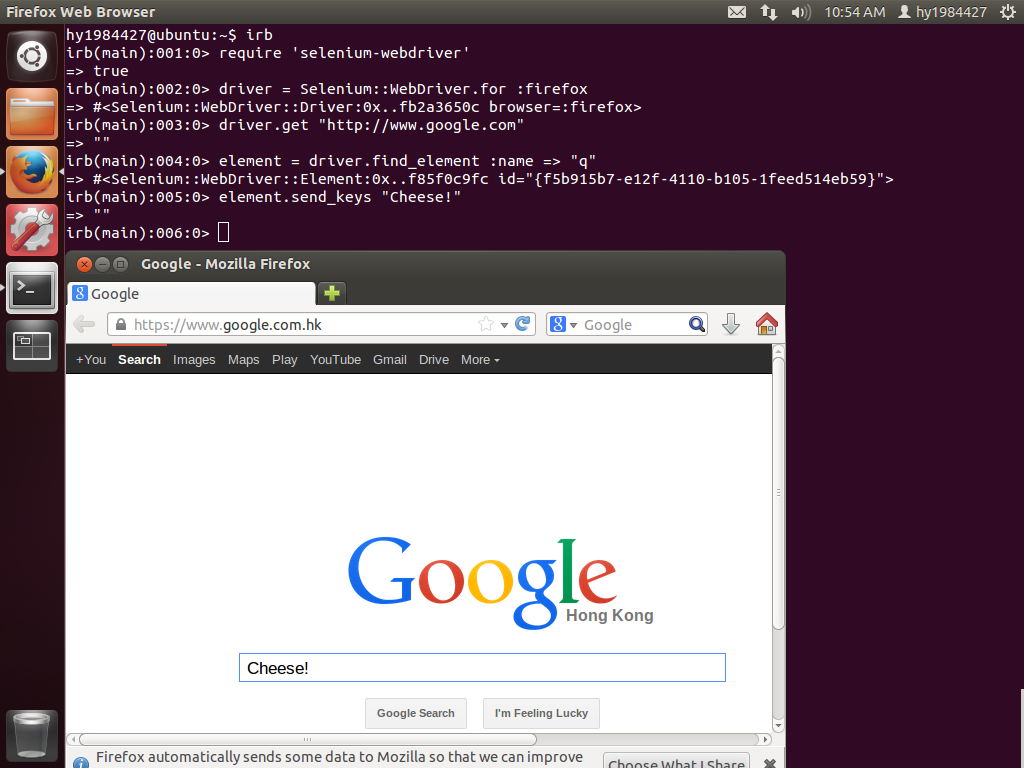1024x768 pixels.
Task: Open the Workspace Switcher launcher icon
Action: tap(31, 346)
